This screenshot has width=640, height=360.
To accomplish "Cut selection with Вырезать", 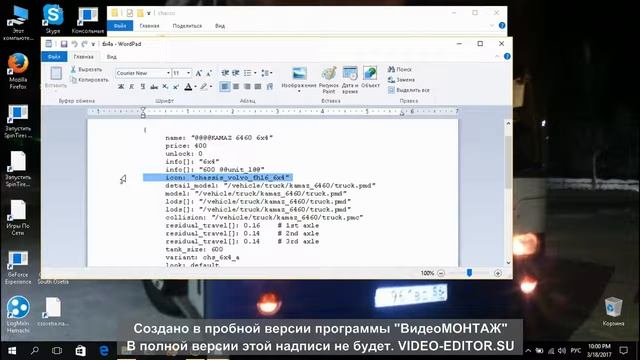I will [86, 69].
